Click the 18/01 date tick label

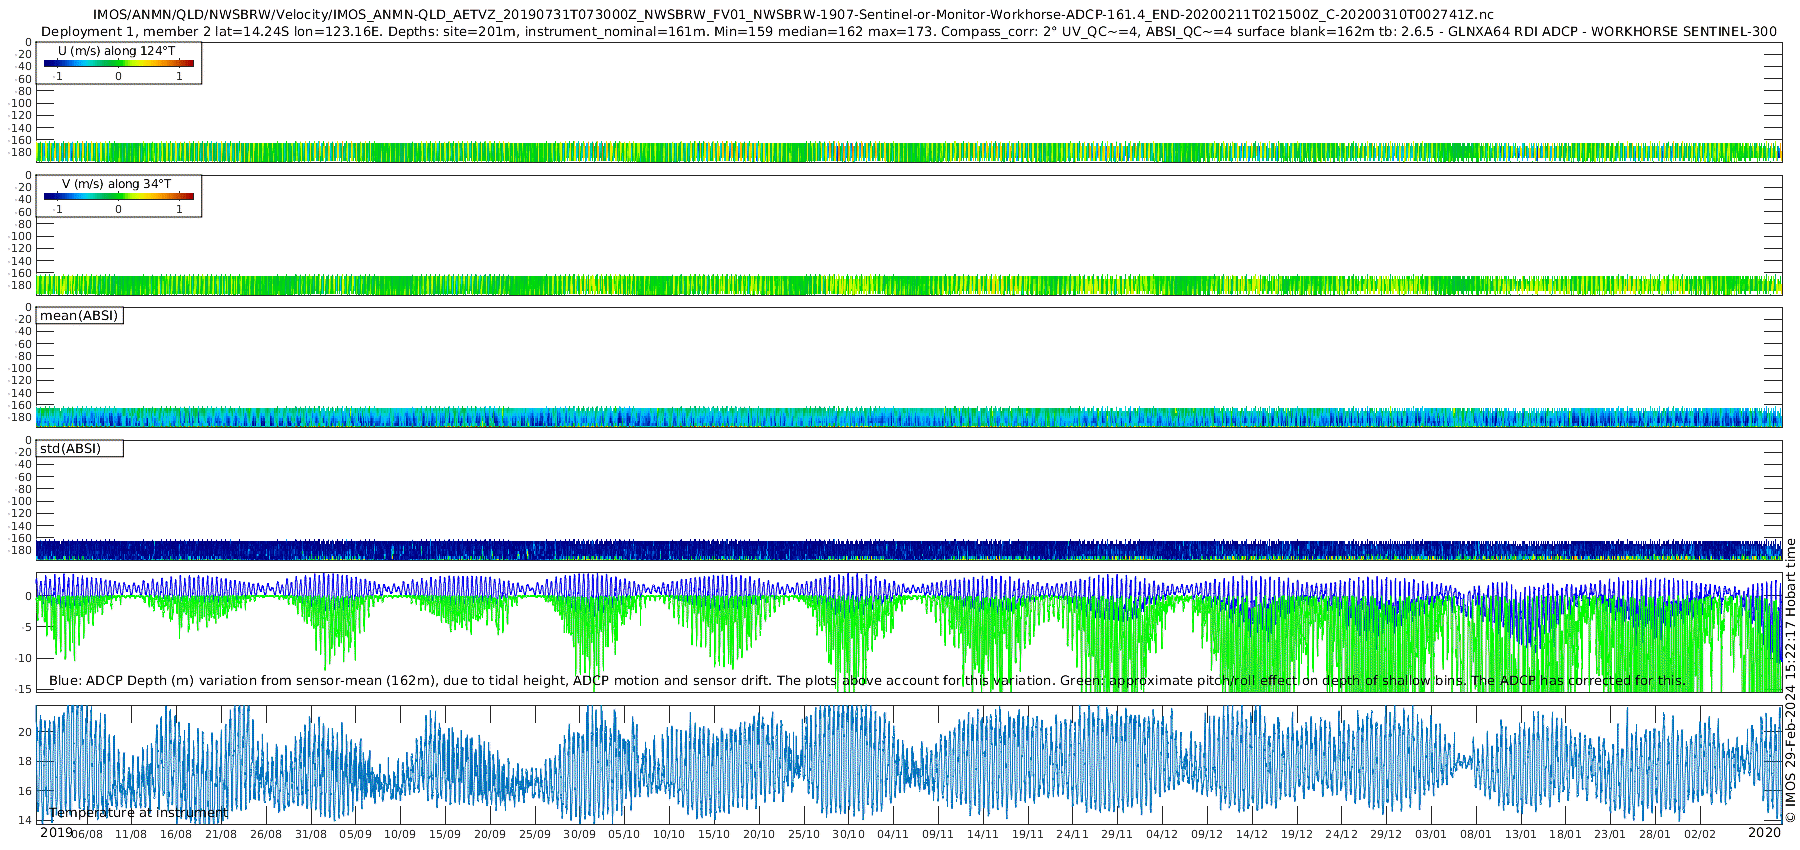[1566, 834]
